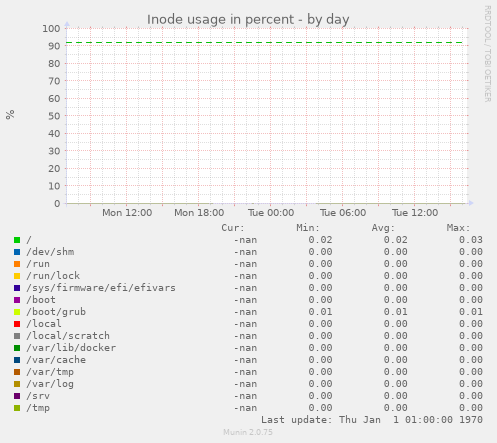Image resolution: width=497 pixels, height=443 pixels.
Task: Select the /sys/firmware/efi/efivars label
Action: (101, 288)
